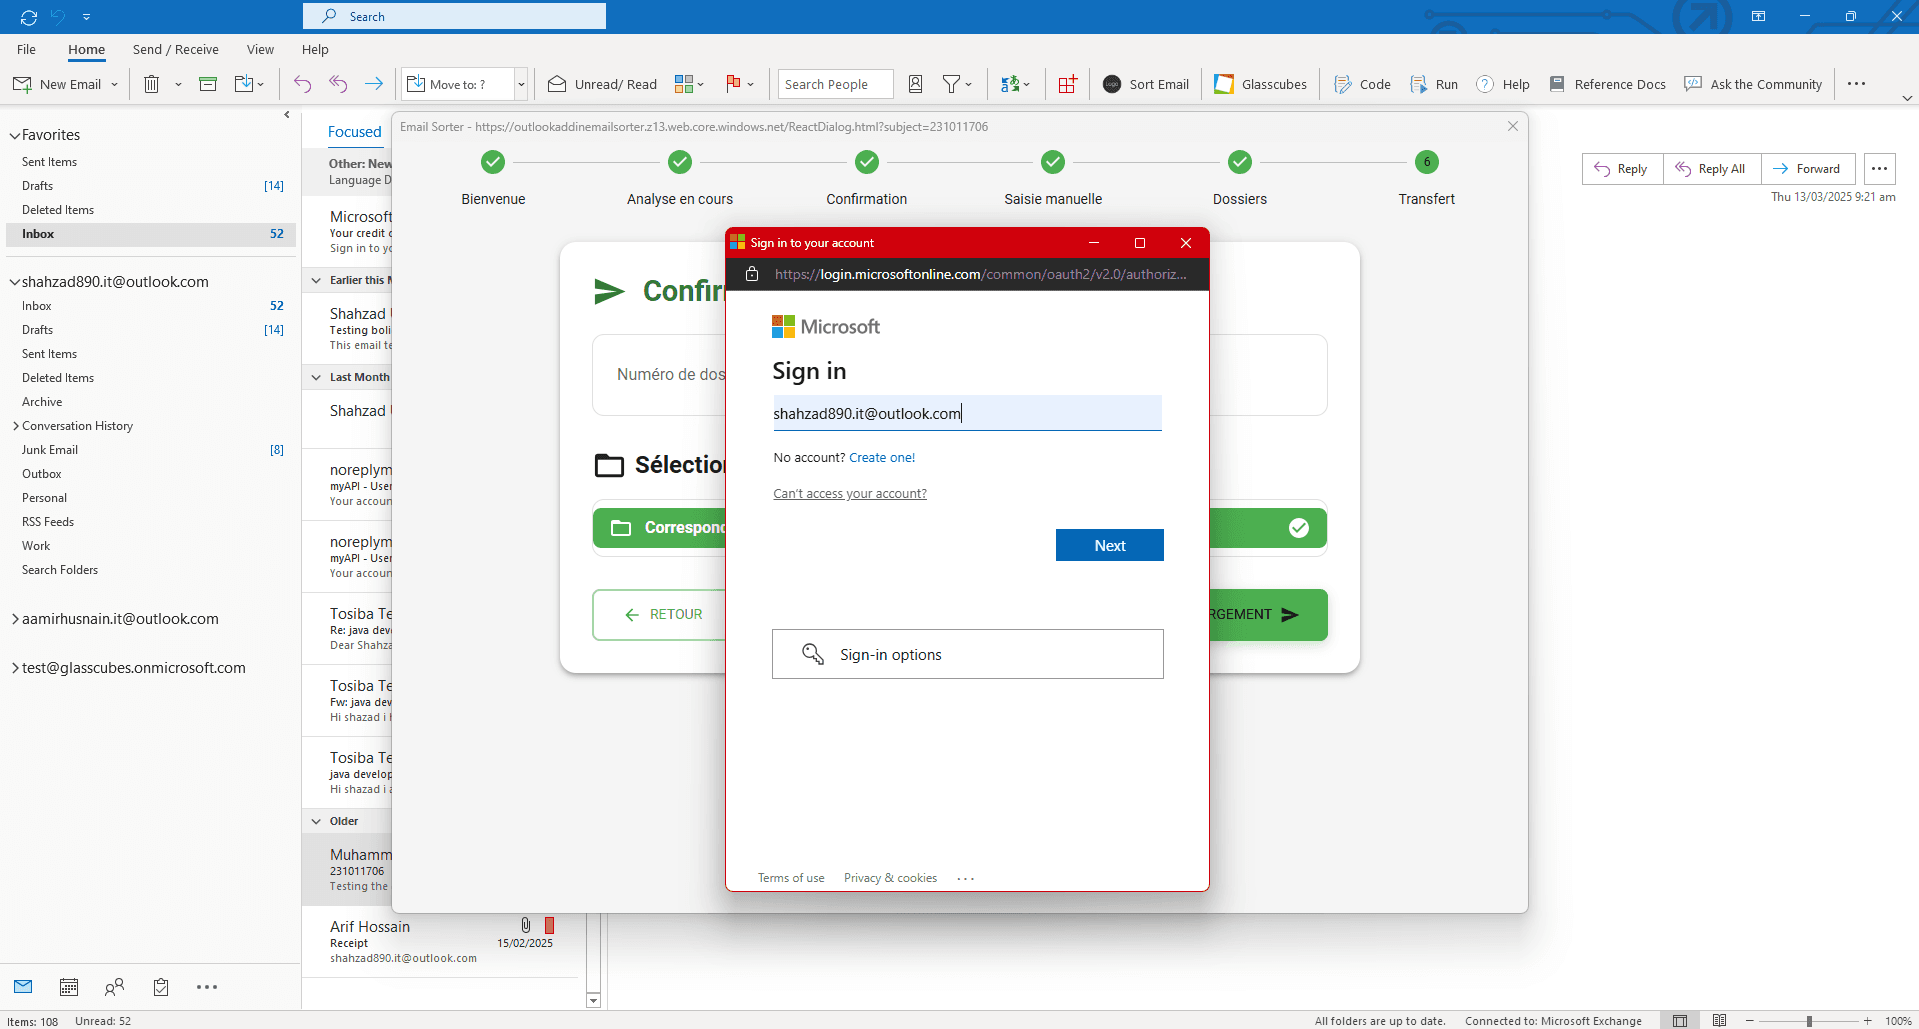The height and width of the screenshot is (1029, 1919).
Task: Switch to the Calendar view icon
Action: (x=69, y=987)
